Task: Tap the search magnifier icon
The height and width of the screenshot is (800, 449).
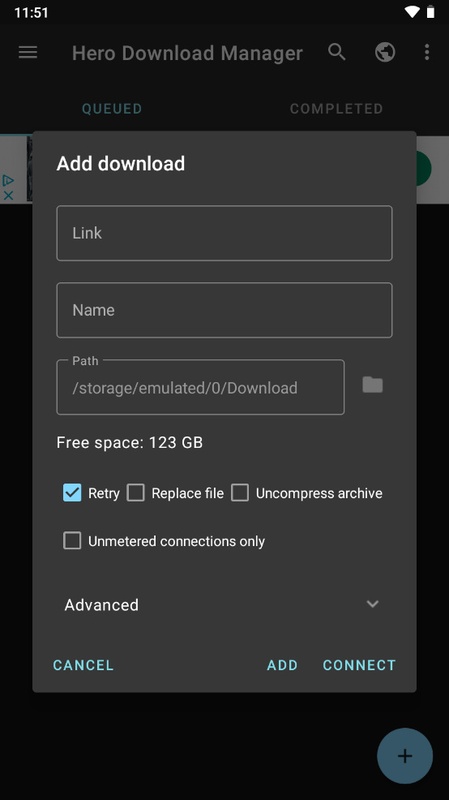Action: point(337,52)
